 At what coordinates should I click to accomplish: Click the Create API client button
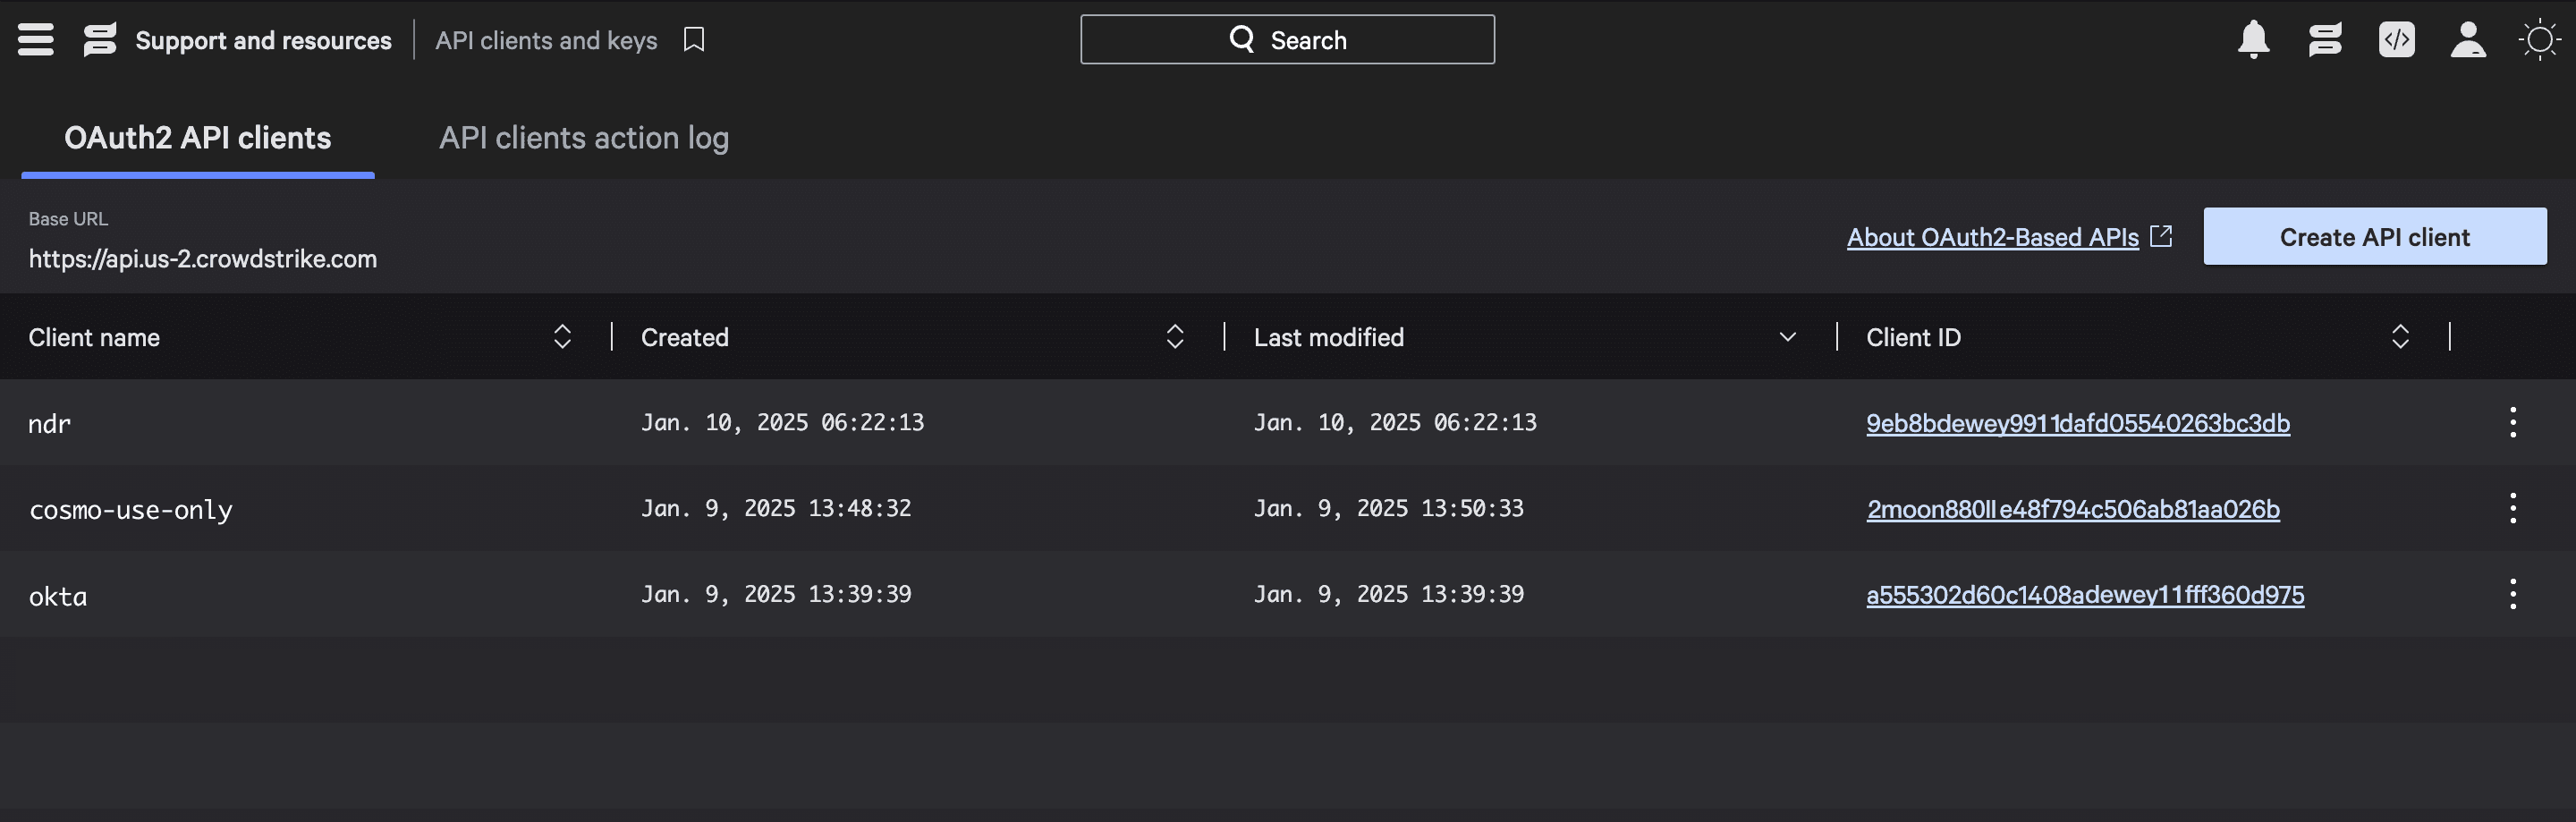[x=2374, y=236]
